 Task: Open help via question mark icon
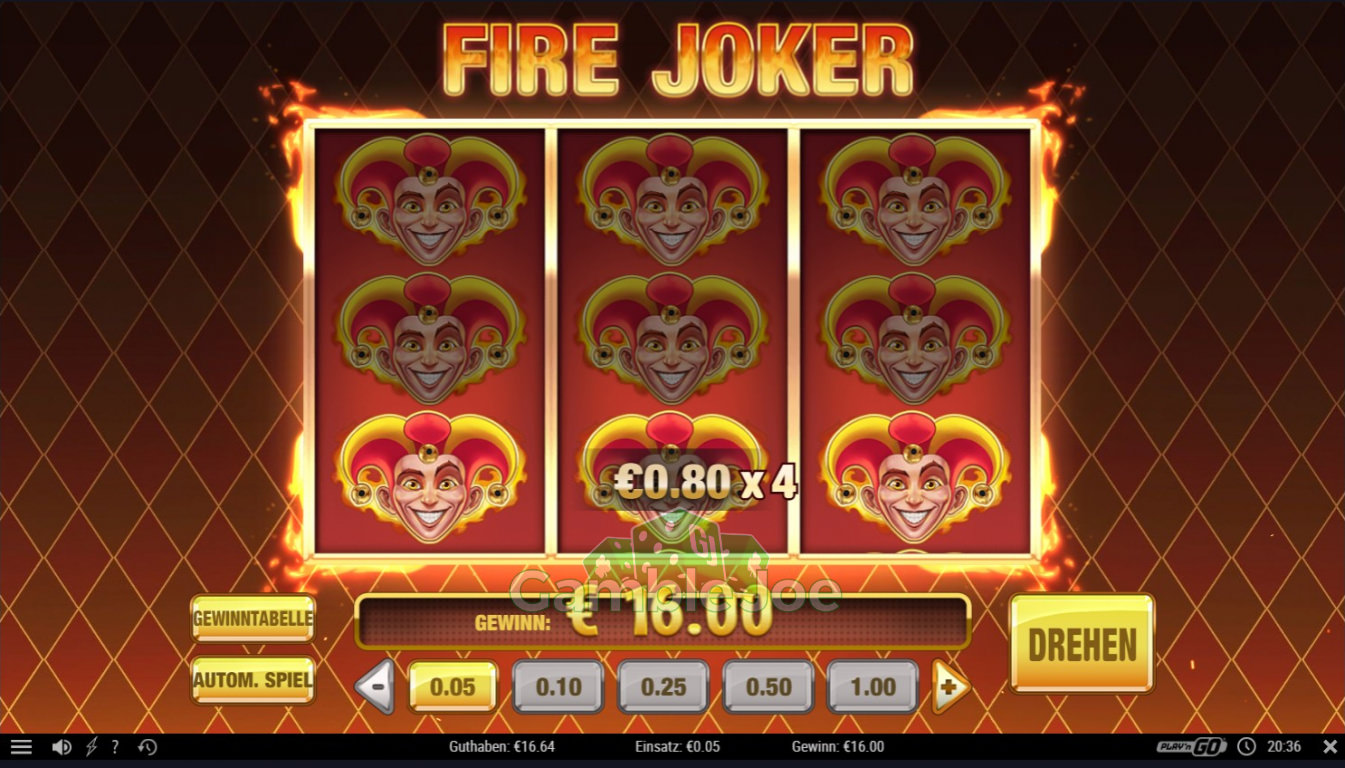115,747
